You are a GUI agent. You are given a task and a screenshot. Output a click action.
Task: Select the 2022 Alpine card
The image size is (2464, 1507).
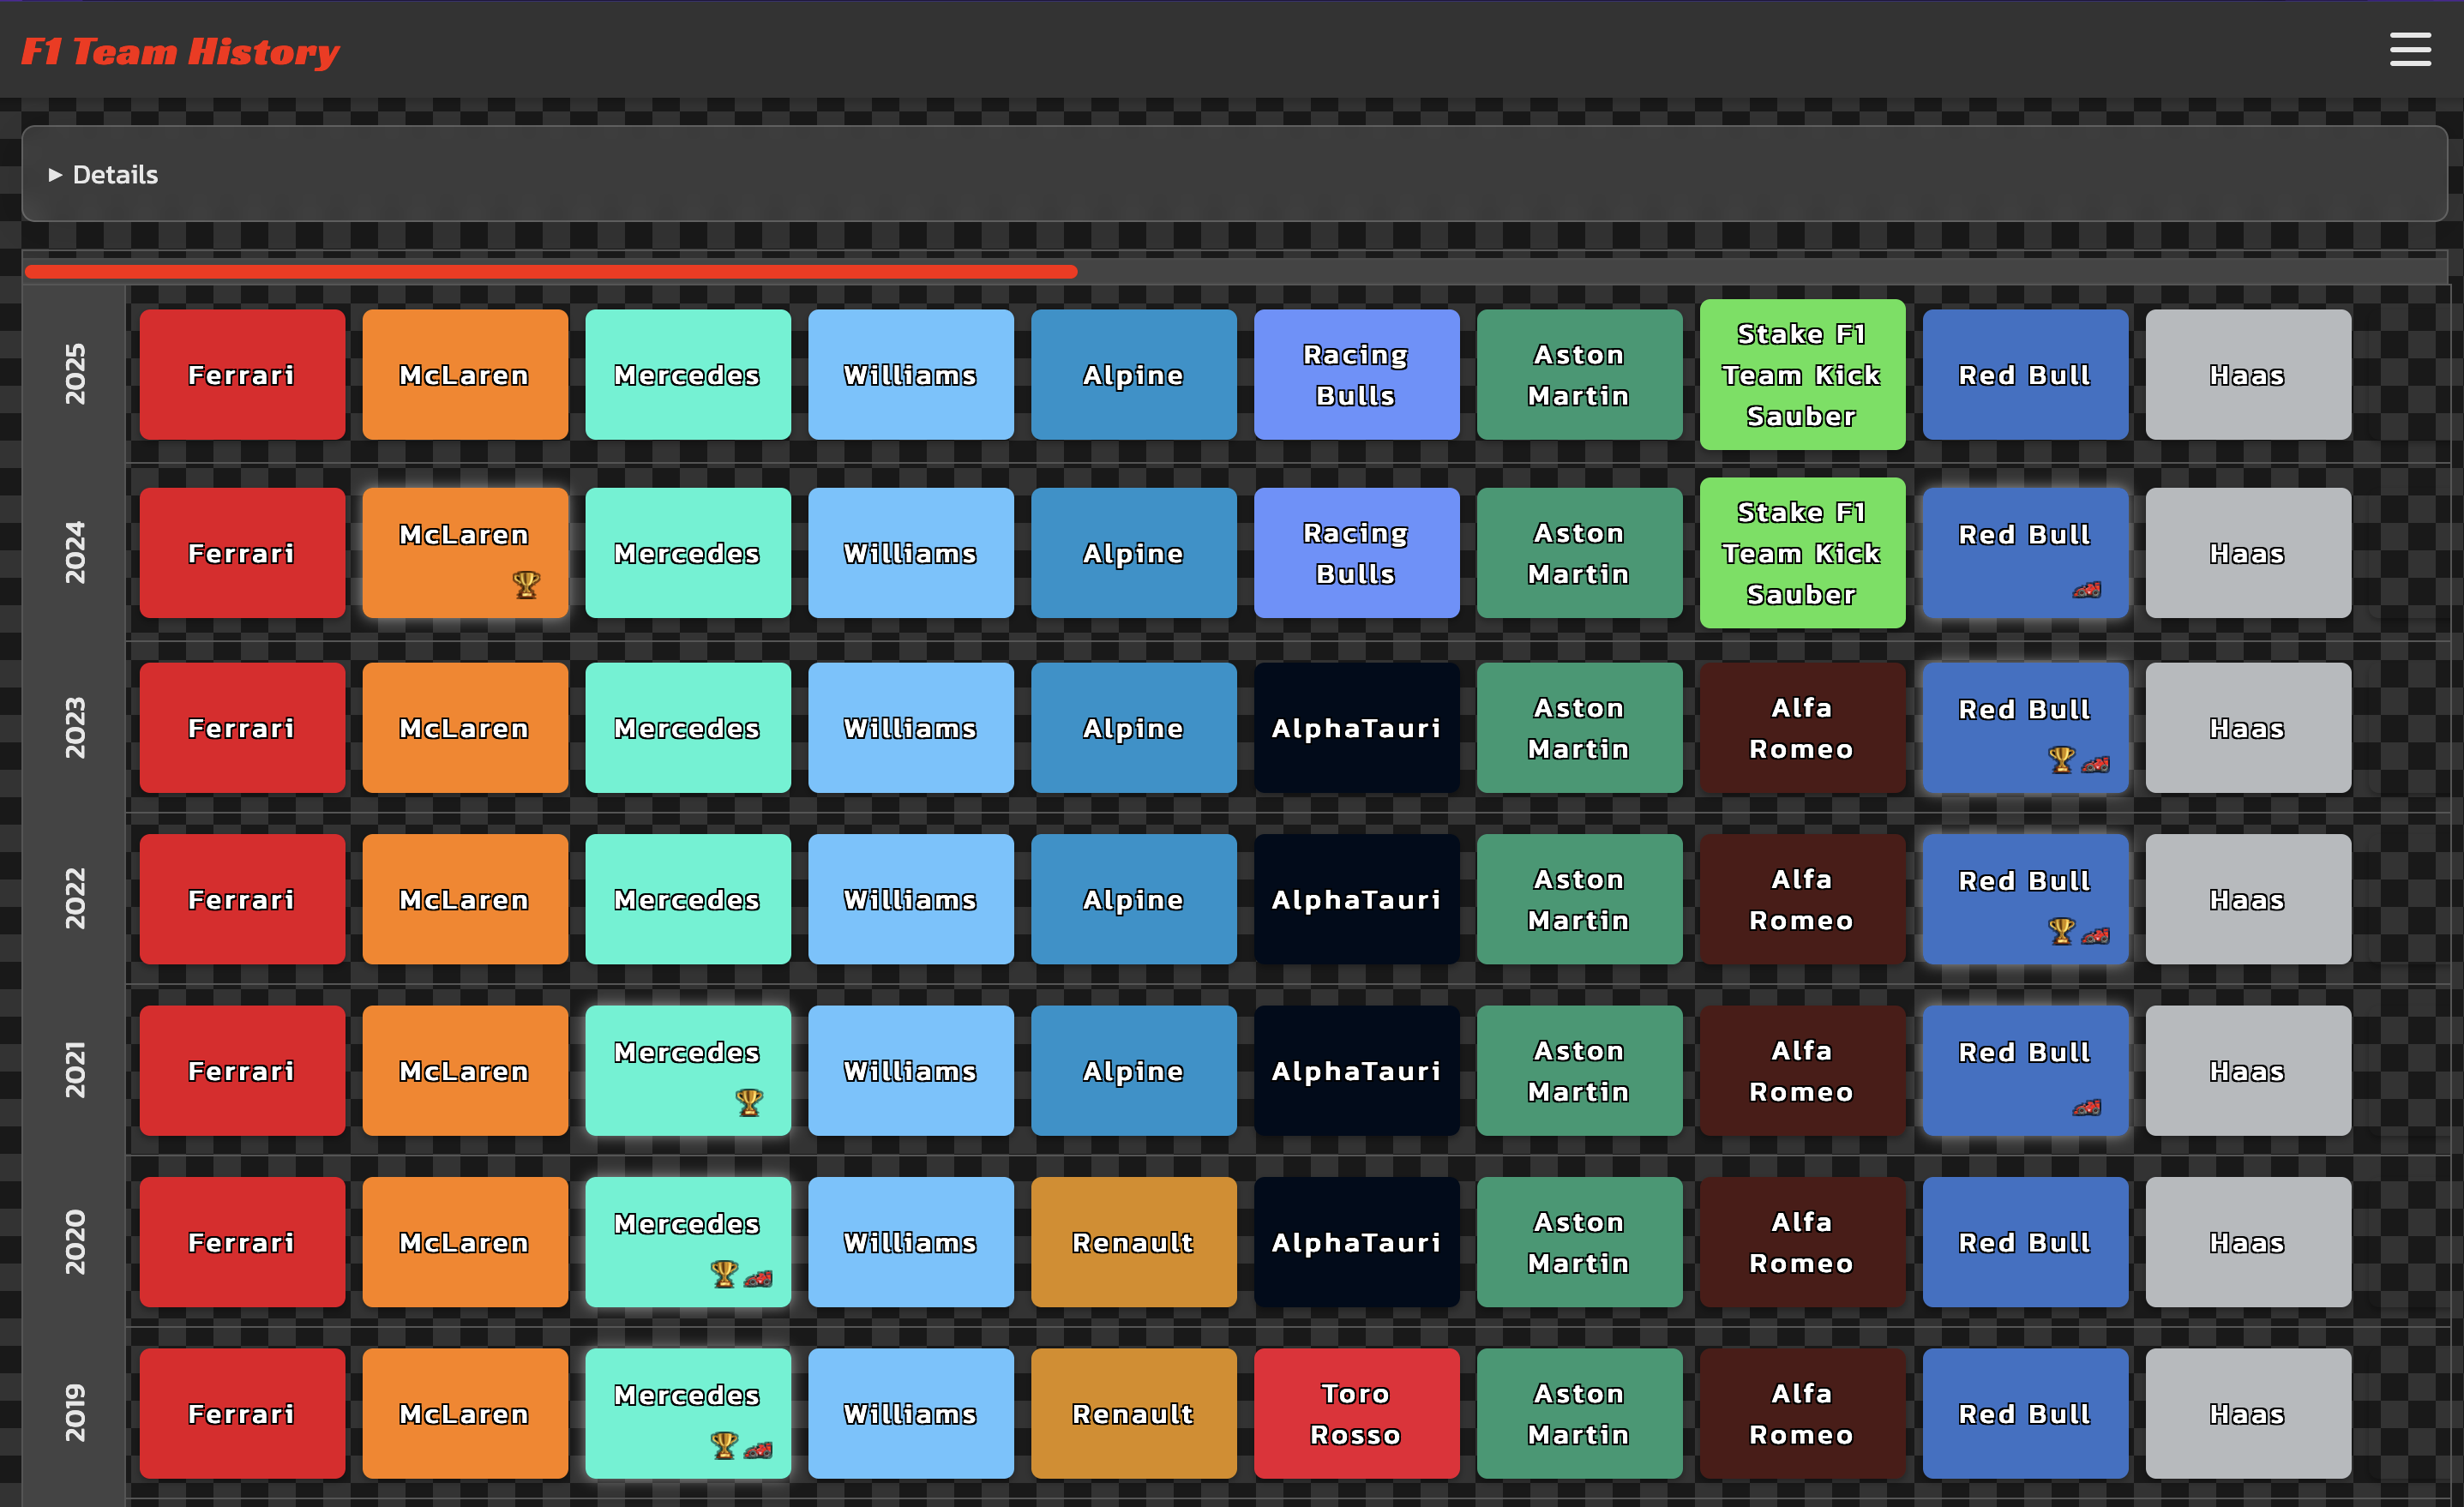1133,900
